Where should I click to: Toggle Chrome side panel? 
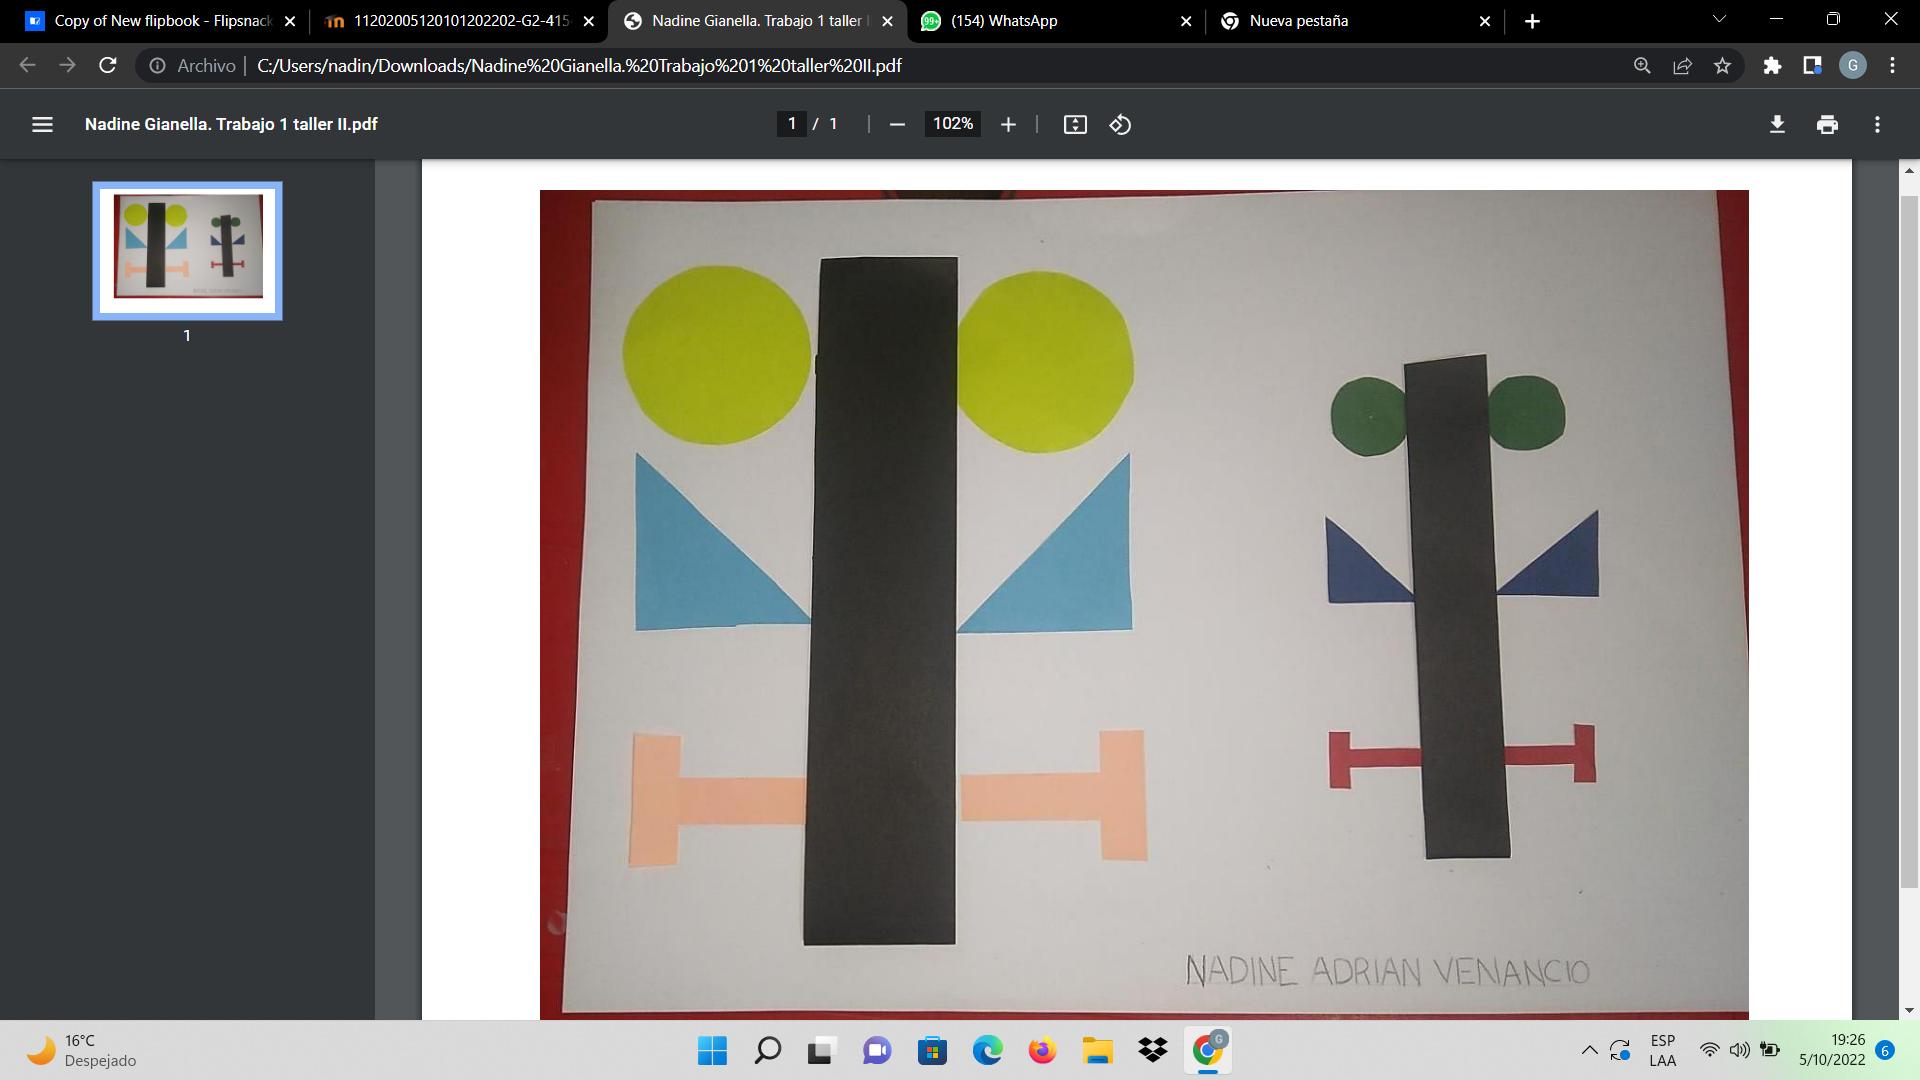click(1812, 65)
